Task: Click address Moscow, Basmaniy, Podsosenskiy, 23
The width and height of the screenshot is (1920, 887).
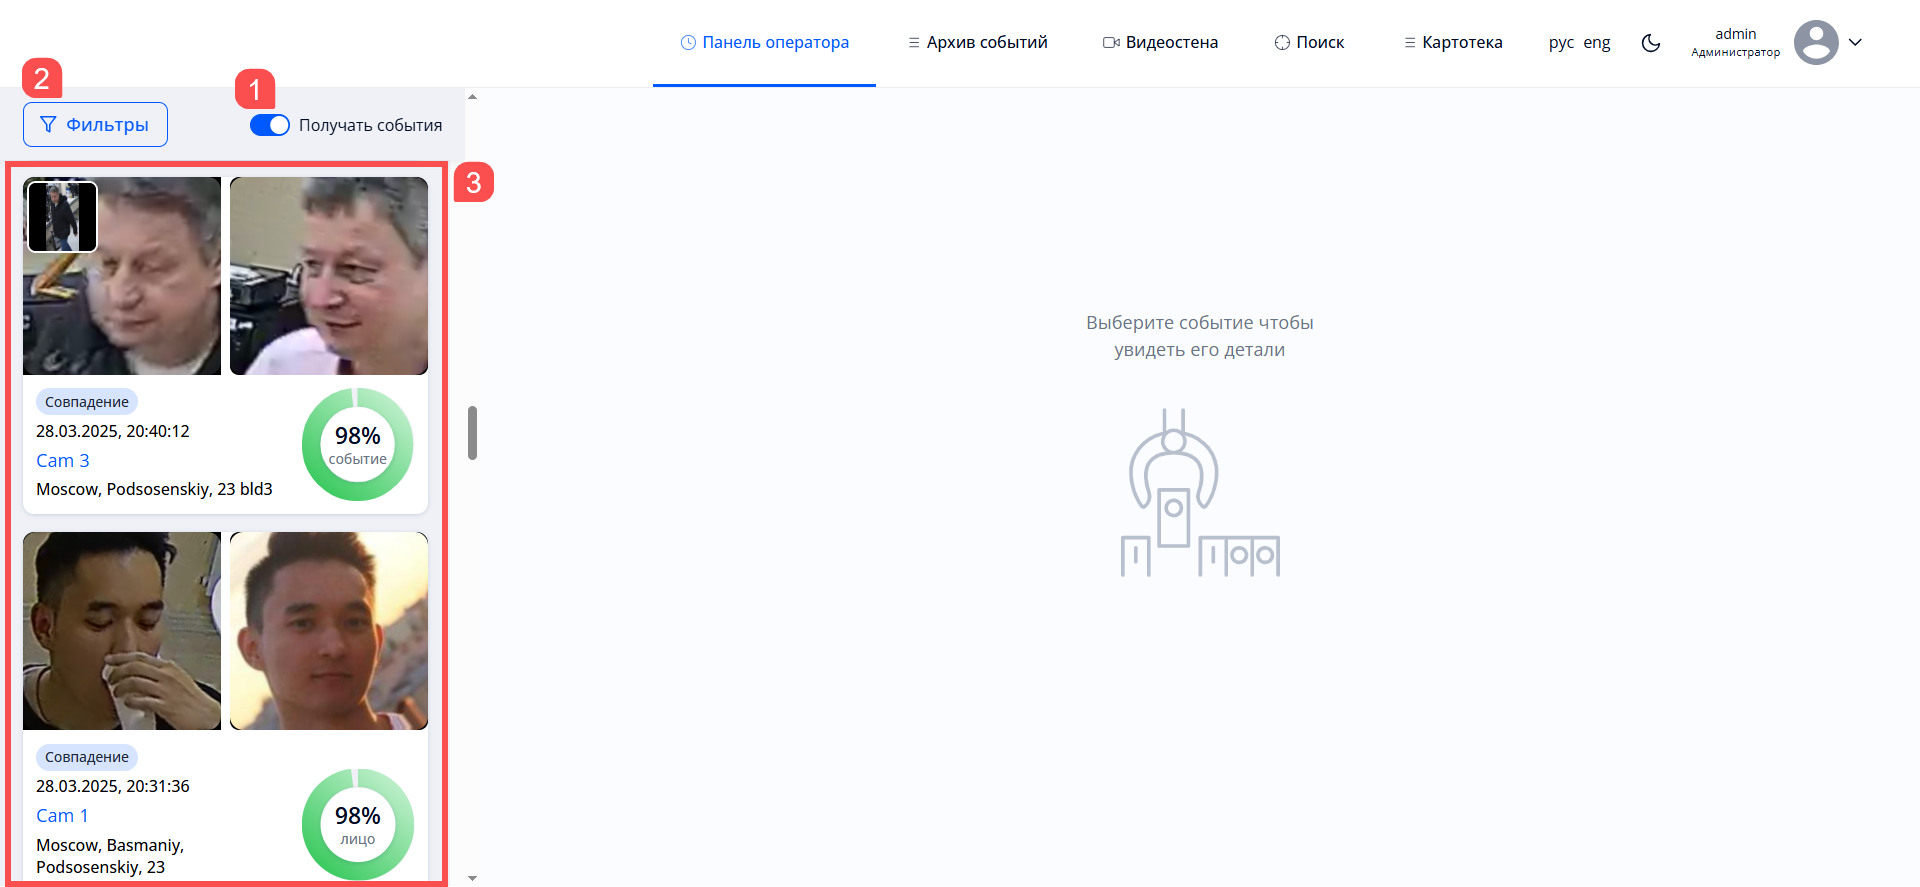Action: (110, 856)
